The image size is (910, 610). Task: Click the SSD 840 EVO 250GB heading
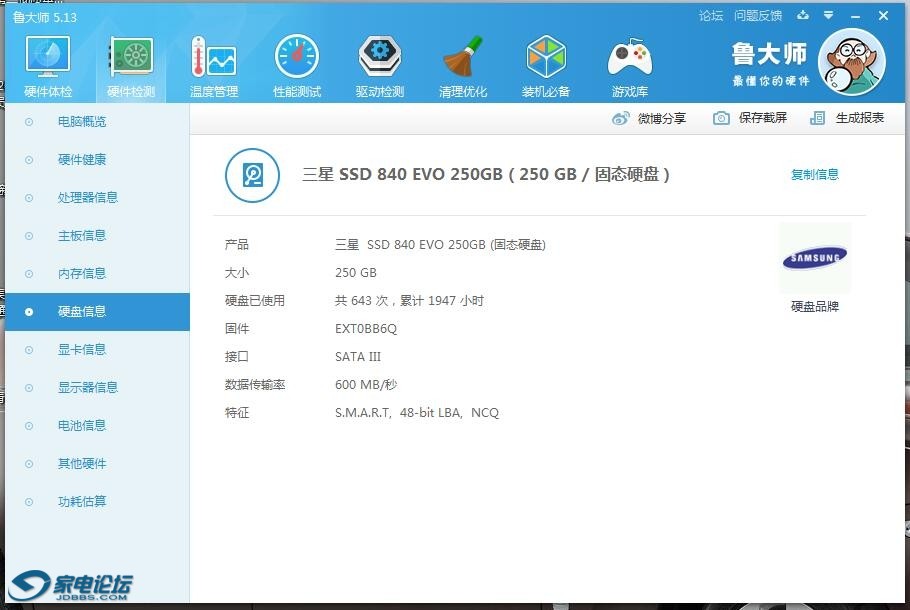click(485, 174)
